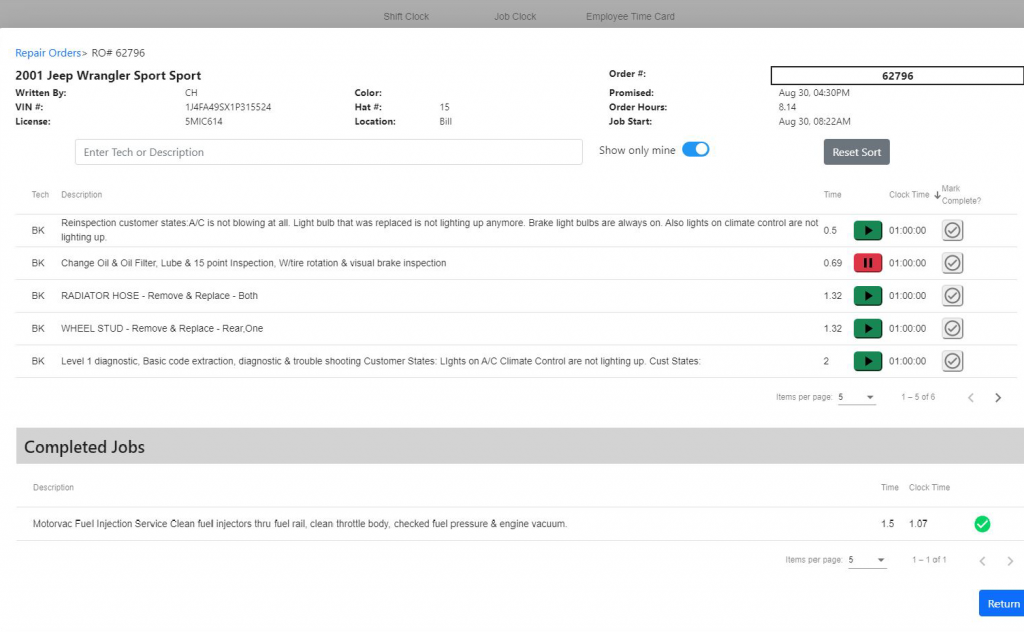Mark RADIATOR HOSE job as complete
1024x632 pixels.
[x=953, y=296]
